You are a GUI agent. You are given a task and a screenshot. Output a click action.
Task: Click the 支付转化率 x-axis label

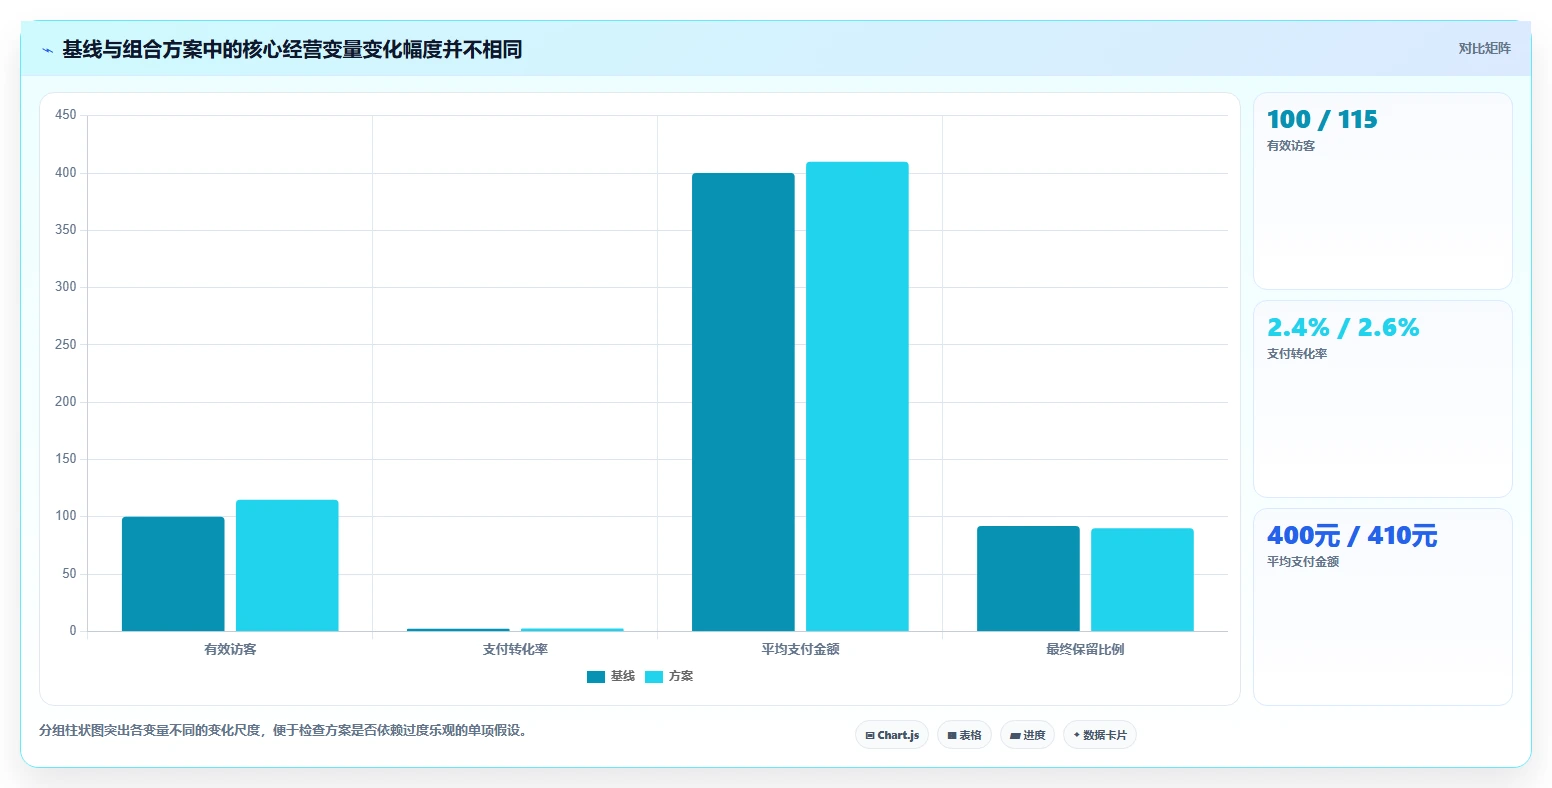[515, 649]
